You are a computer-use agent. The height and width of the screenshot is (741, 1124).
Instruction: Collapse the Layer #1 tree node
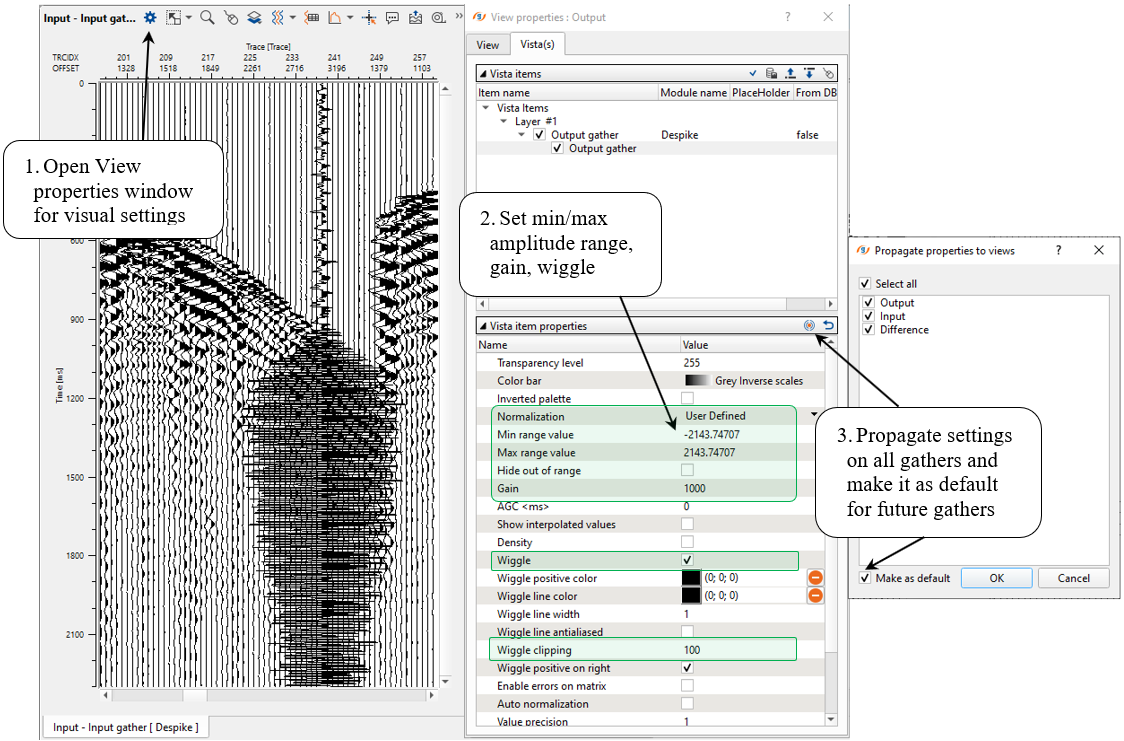pos(504,121)
